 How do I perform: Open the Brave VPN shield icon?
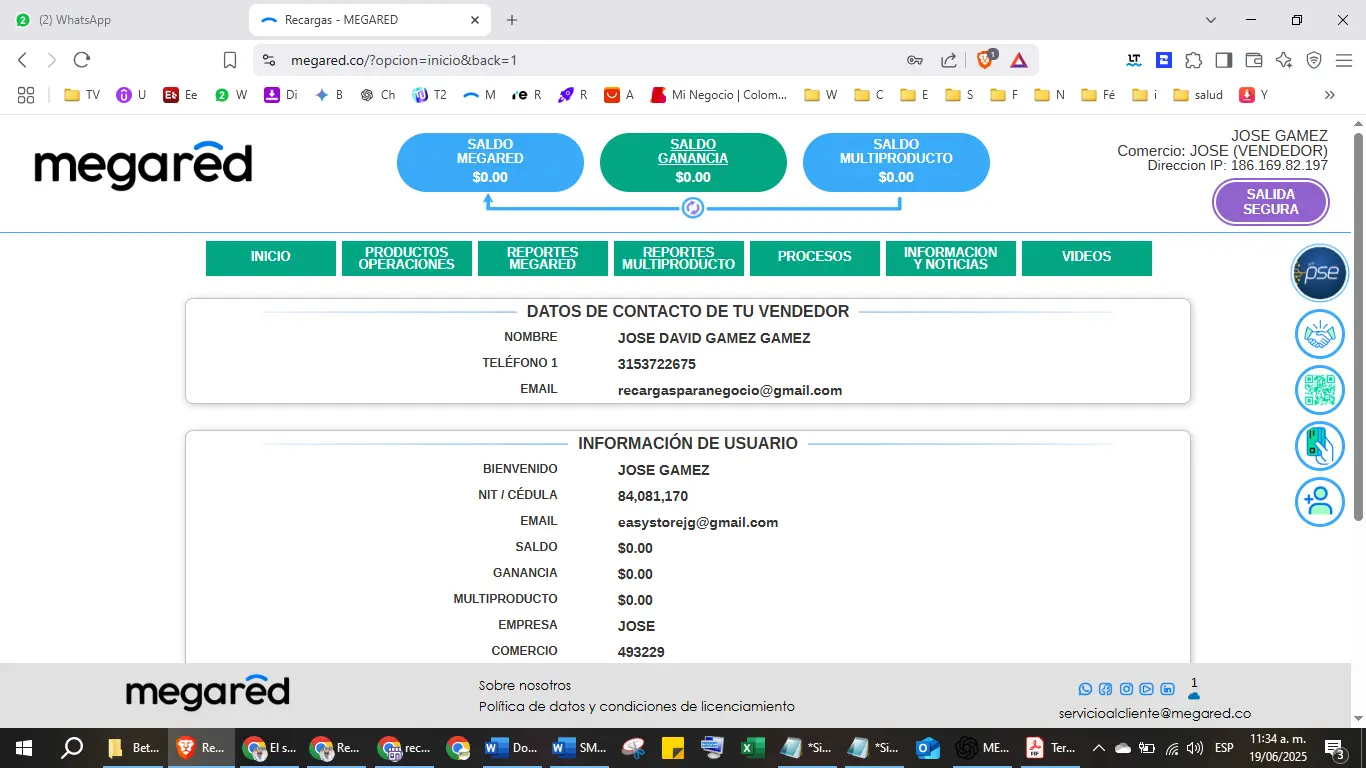pyautogui.click(x=1314, y=60)
